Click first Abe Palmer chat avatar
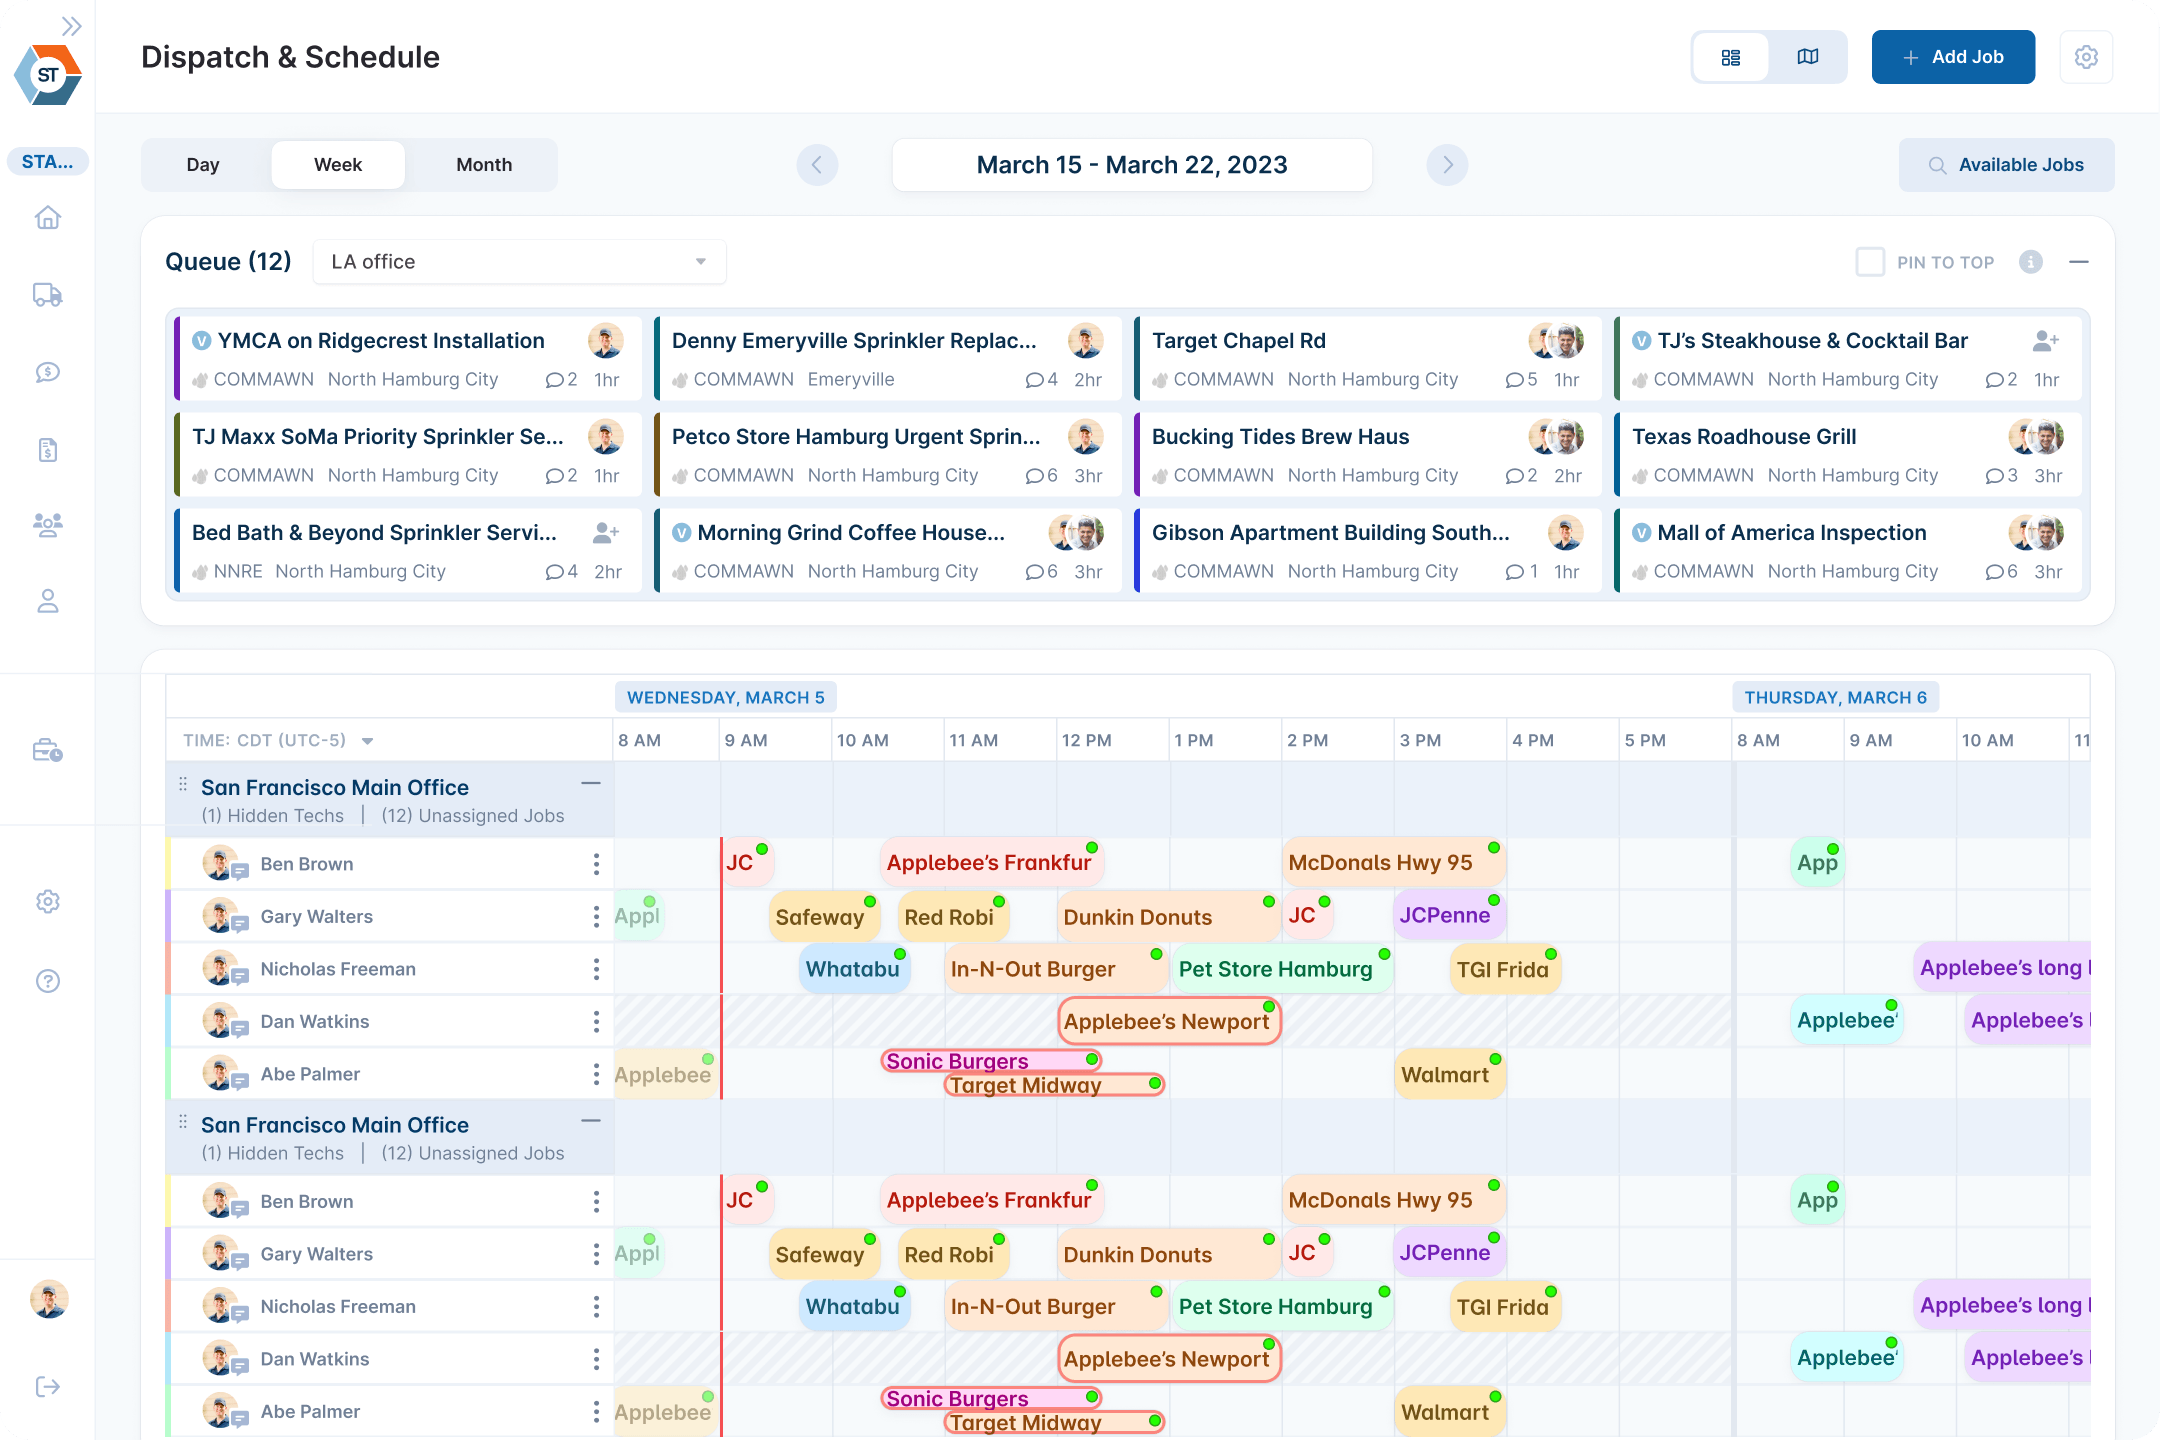The height and width of the screenshot is (1440, 2160). (x=224, y=1074)
